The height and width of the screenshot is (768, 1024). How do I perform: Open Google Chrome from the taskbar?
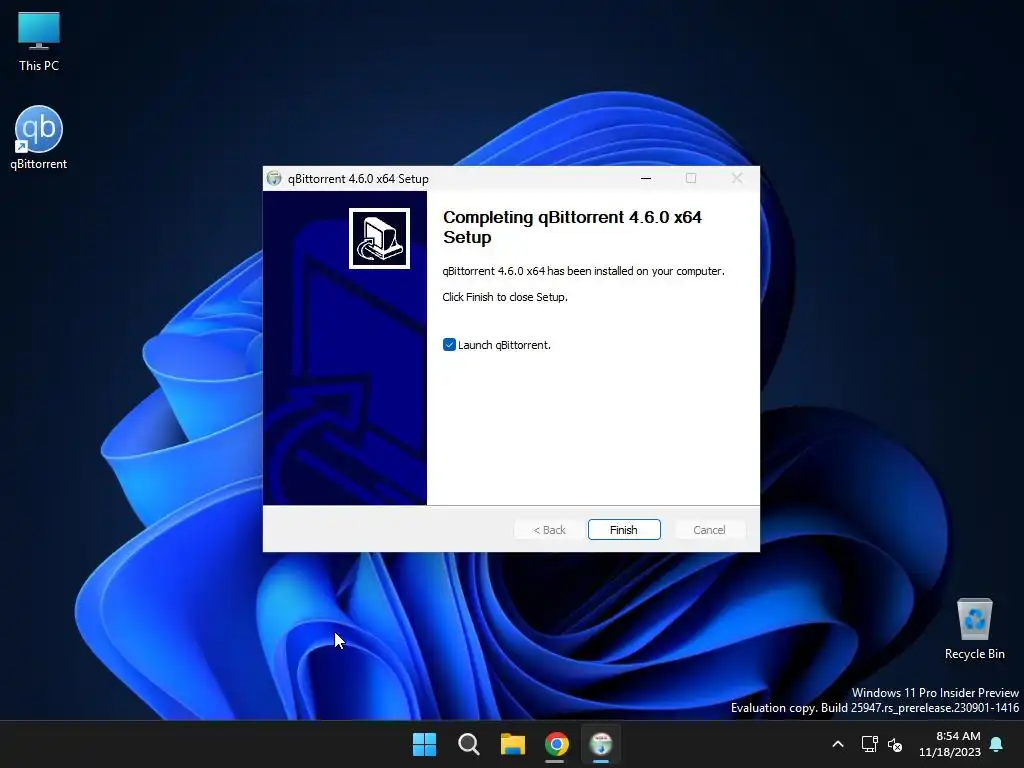coord(557,744)
